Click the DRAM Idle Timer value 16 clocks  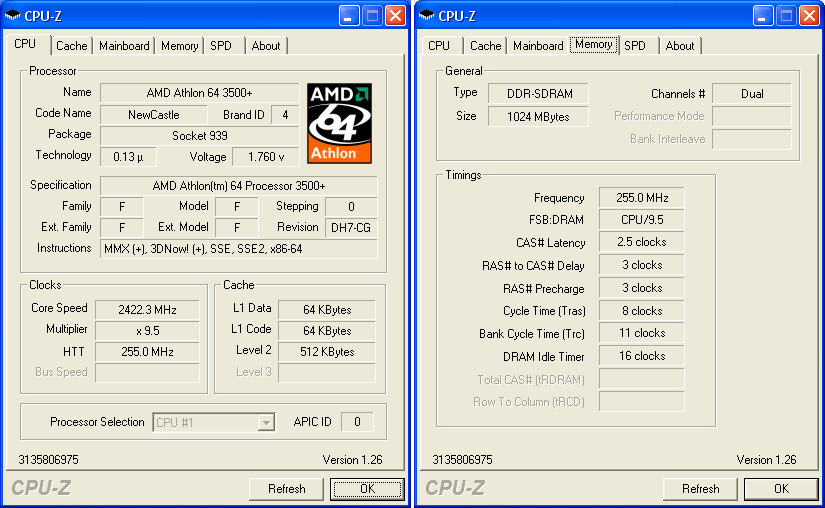click(642, 356)
